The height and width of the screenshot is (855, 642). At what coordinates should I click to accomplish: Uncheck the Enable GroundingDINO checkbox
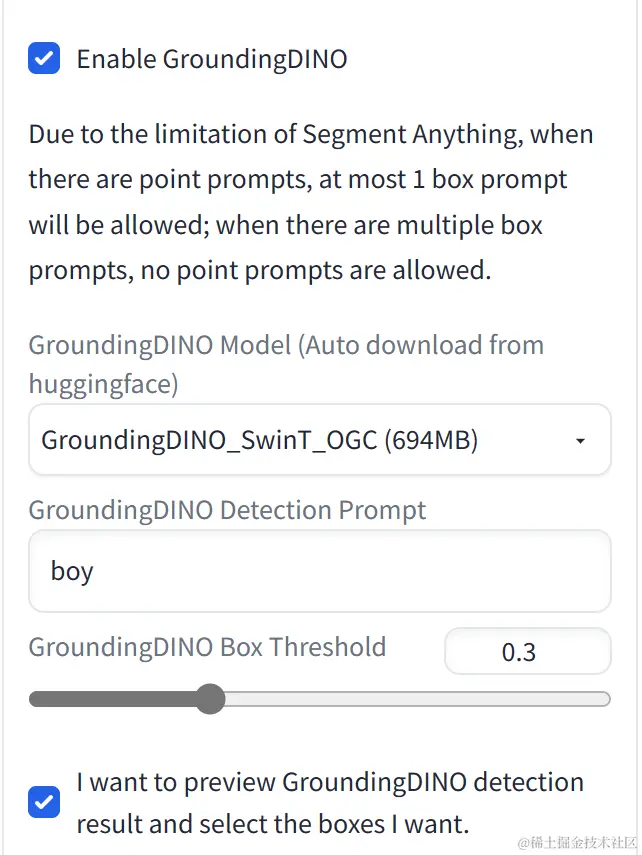[x=44, y=59]
